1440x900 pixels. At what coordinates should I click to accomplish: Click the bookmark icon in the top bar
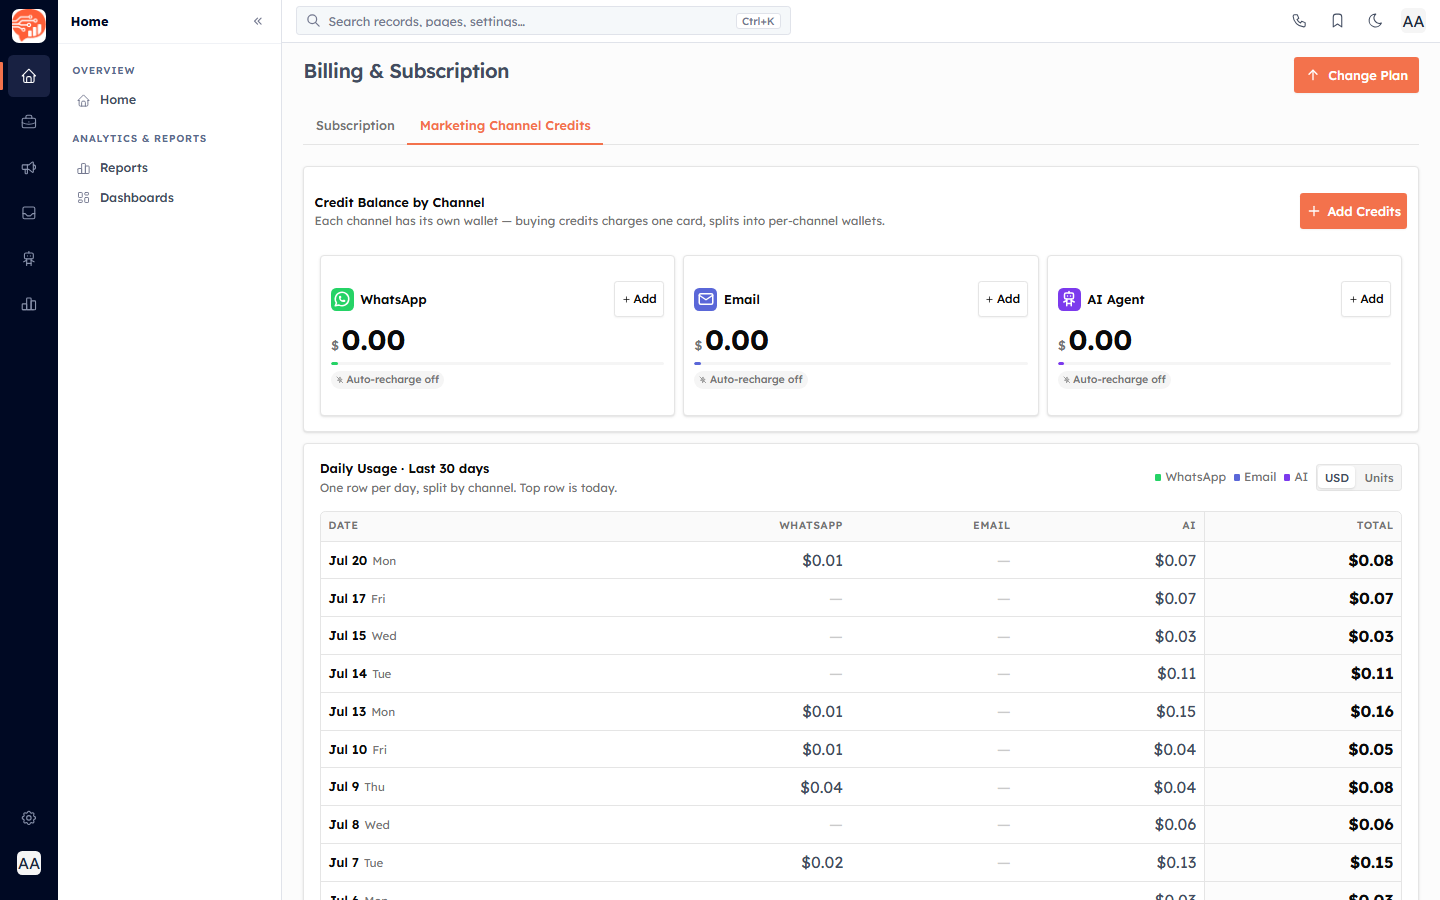[1337, 21]
